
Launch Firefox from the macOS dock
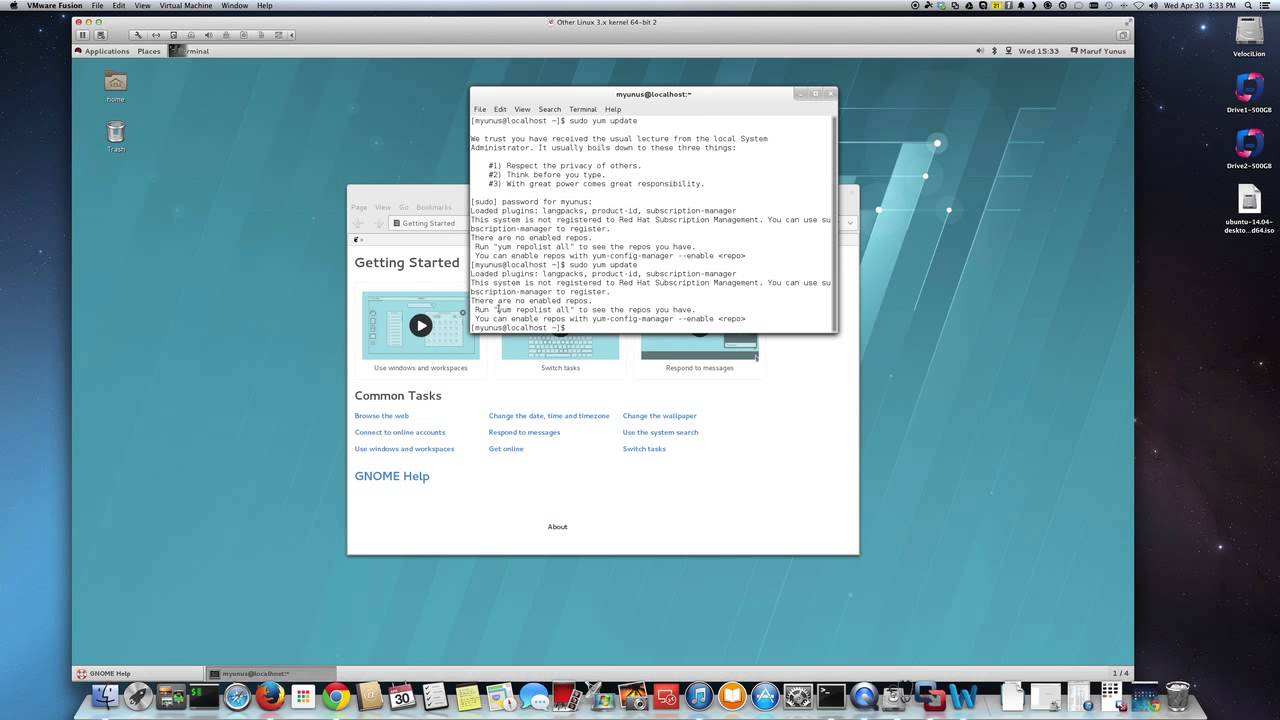270,696
